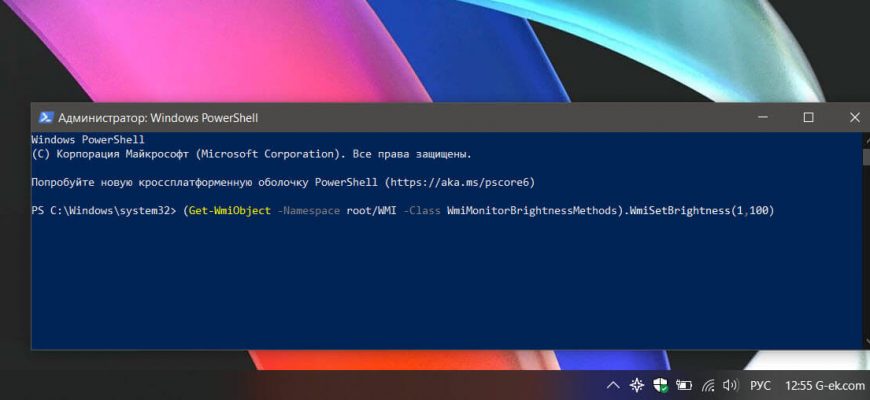870x400 pixels.
Task: Switch input language via РУС indicator
Action: point(760,385)
